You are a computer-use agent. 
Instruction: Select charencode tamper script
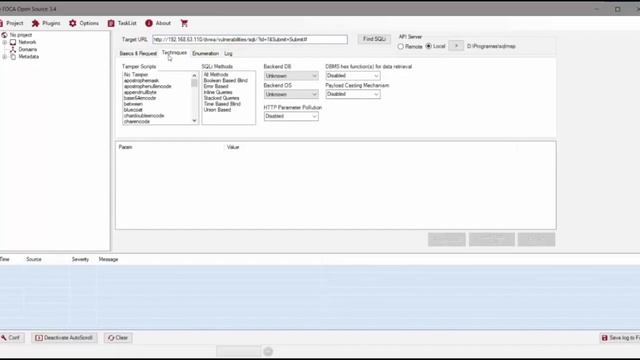[137, 122]
